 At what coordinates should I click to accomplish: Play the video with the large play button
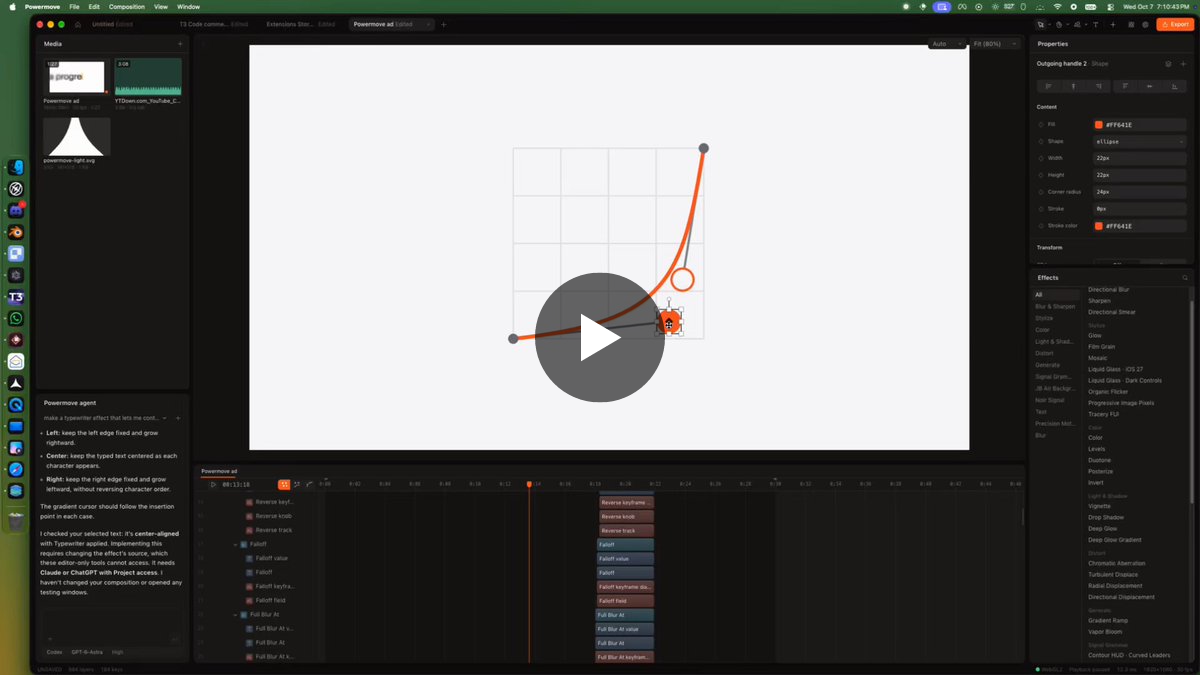(600, 337)
